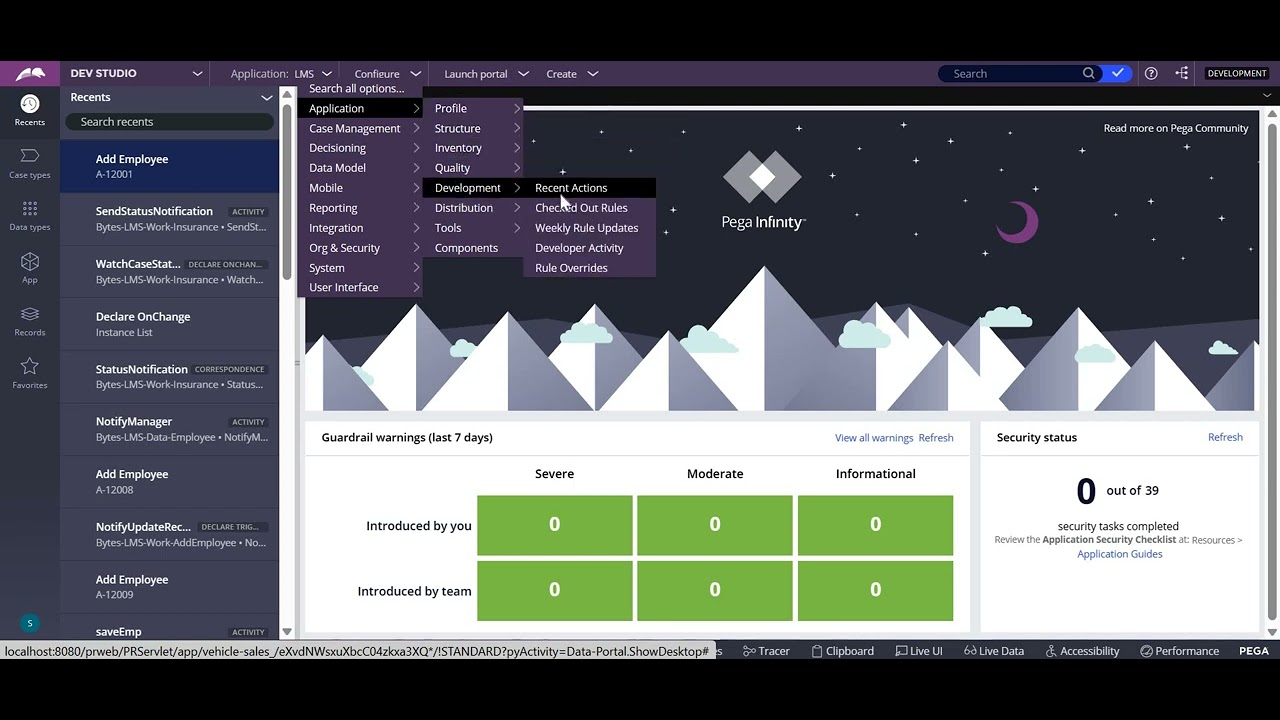Open the Accessibility tool
Screen dimensions: 1280x720
pyautogui.click(x=1082, y=651)
